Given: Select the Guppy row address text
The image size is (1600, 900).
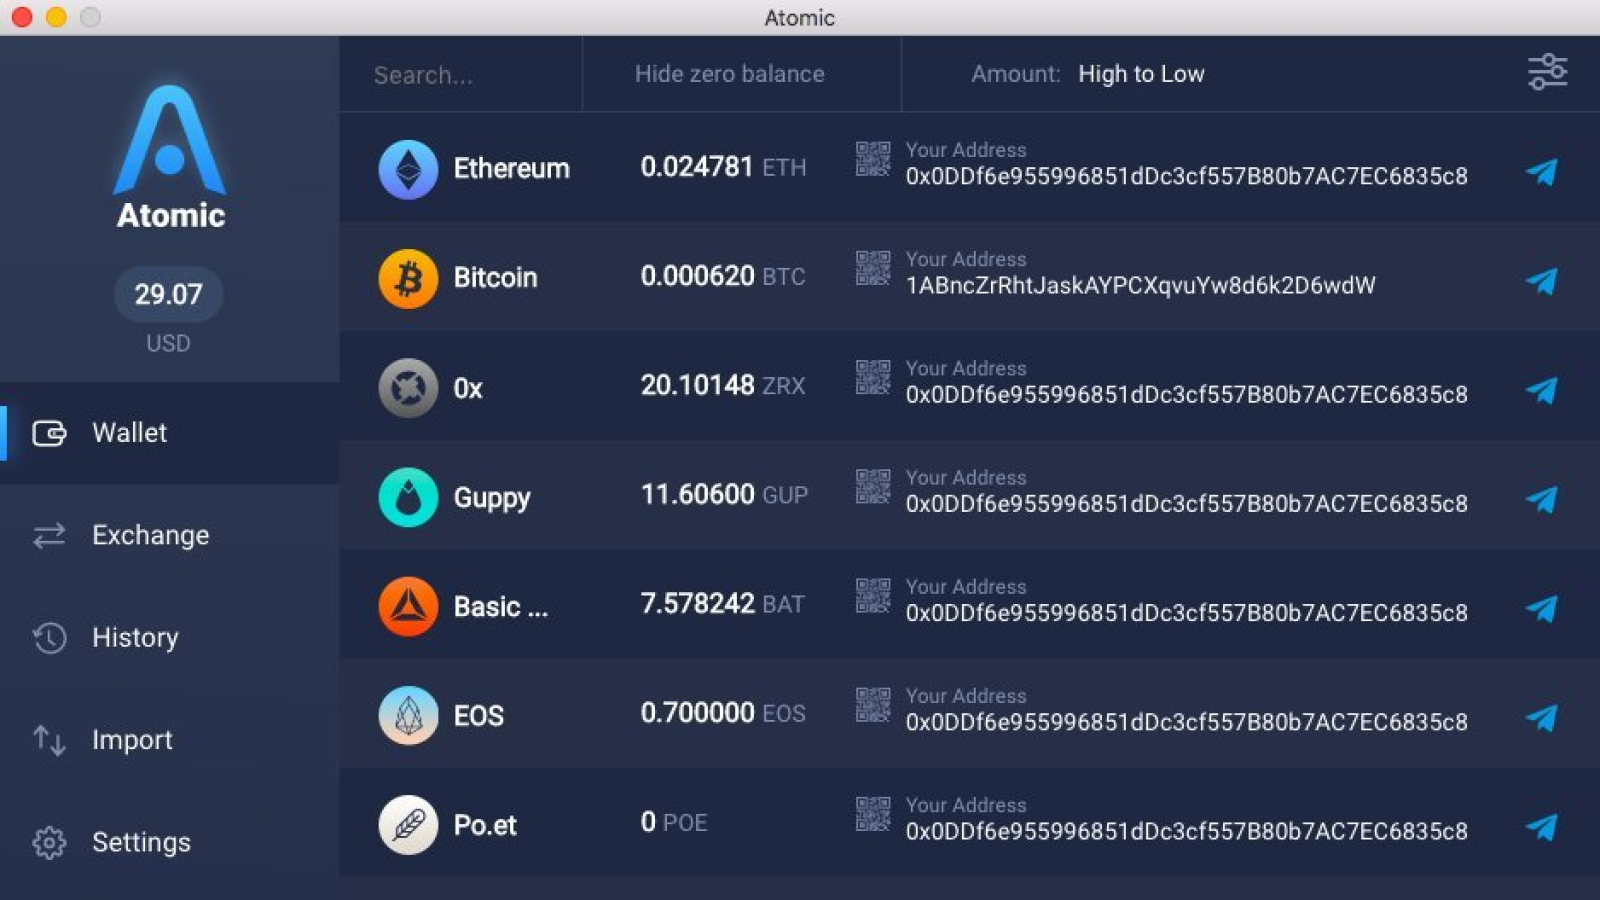Looking at the screenshot, I should pyautogui.click(x=1187, y=504).
